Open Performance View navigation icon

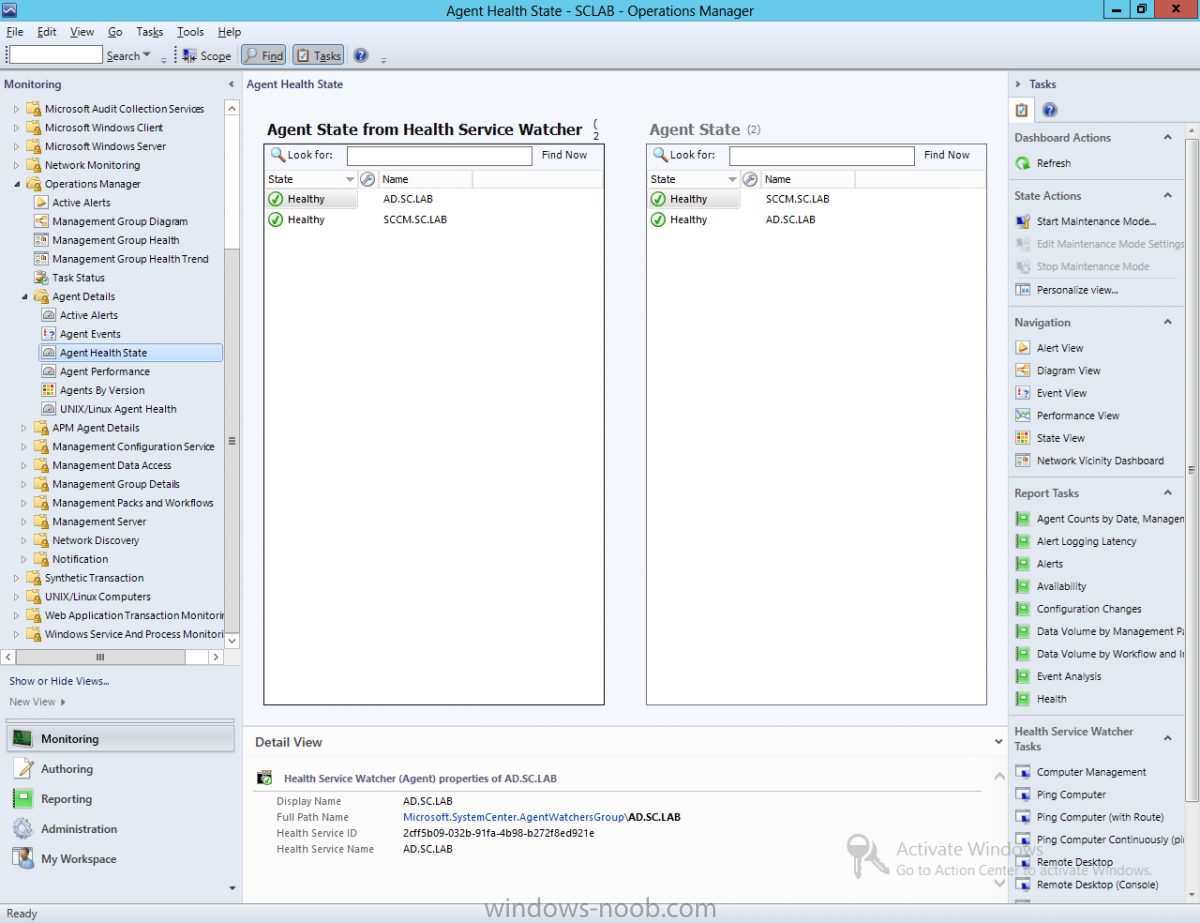tap(1022, 415)
